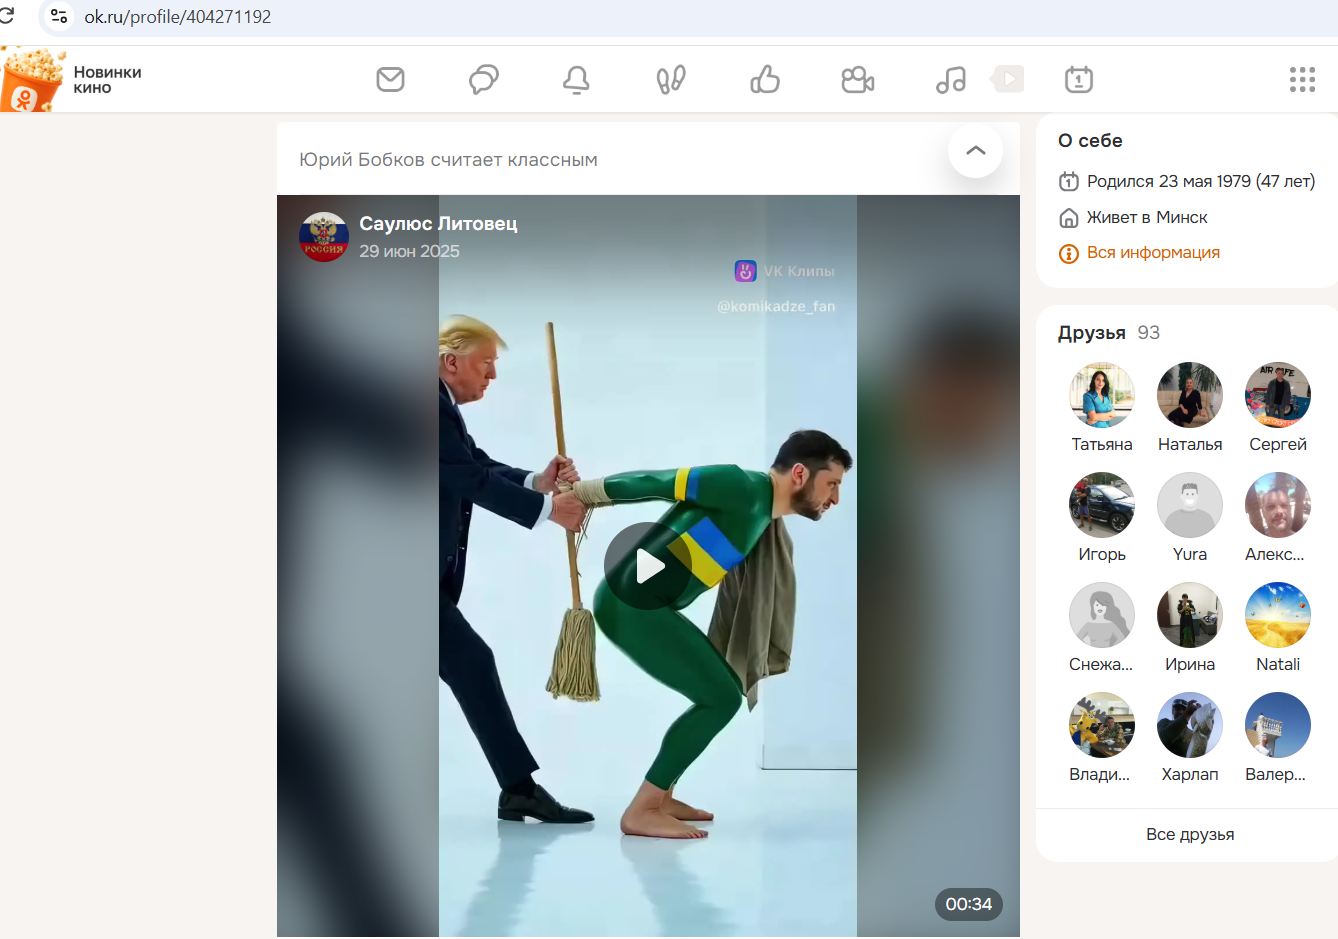The height and width of the screenshot is (939, 1338).
Task: Click the name Natali under the avatar
Action: (1278, 664)
